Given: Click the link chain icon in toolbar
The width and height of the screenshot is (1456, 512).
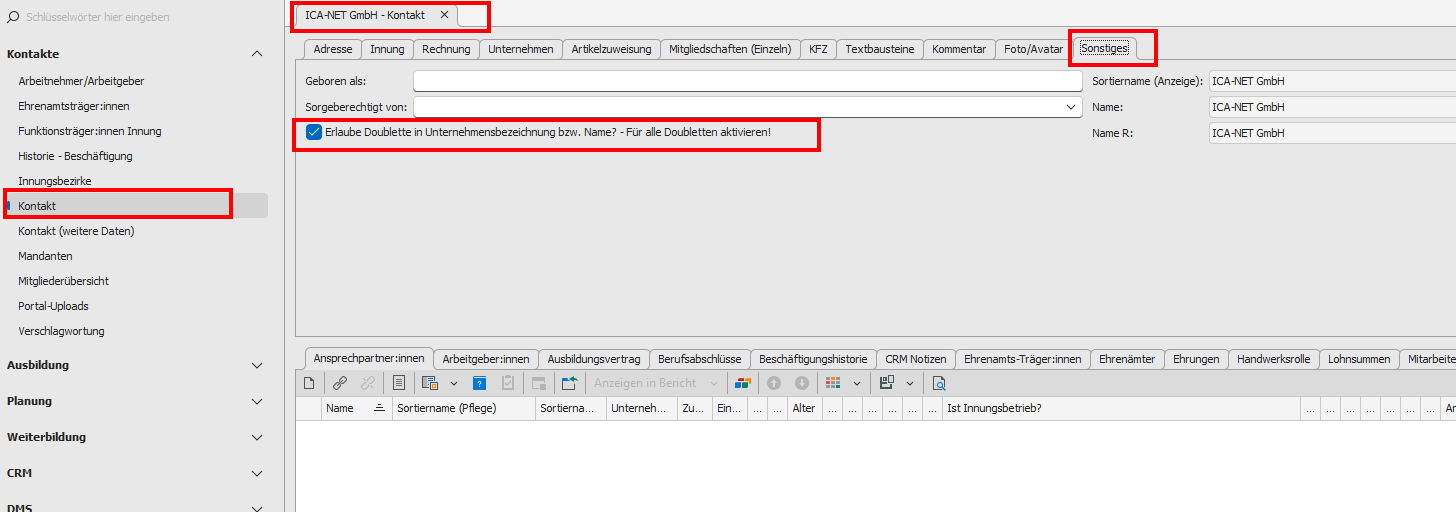Looking at the screenshot, I should [x=340, y=383].
